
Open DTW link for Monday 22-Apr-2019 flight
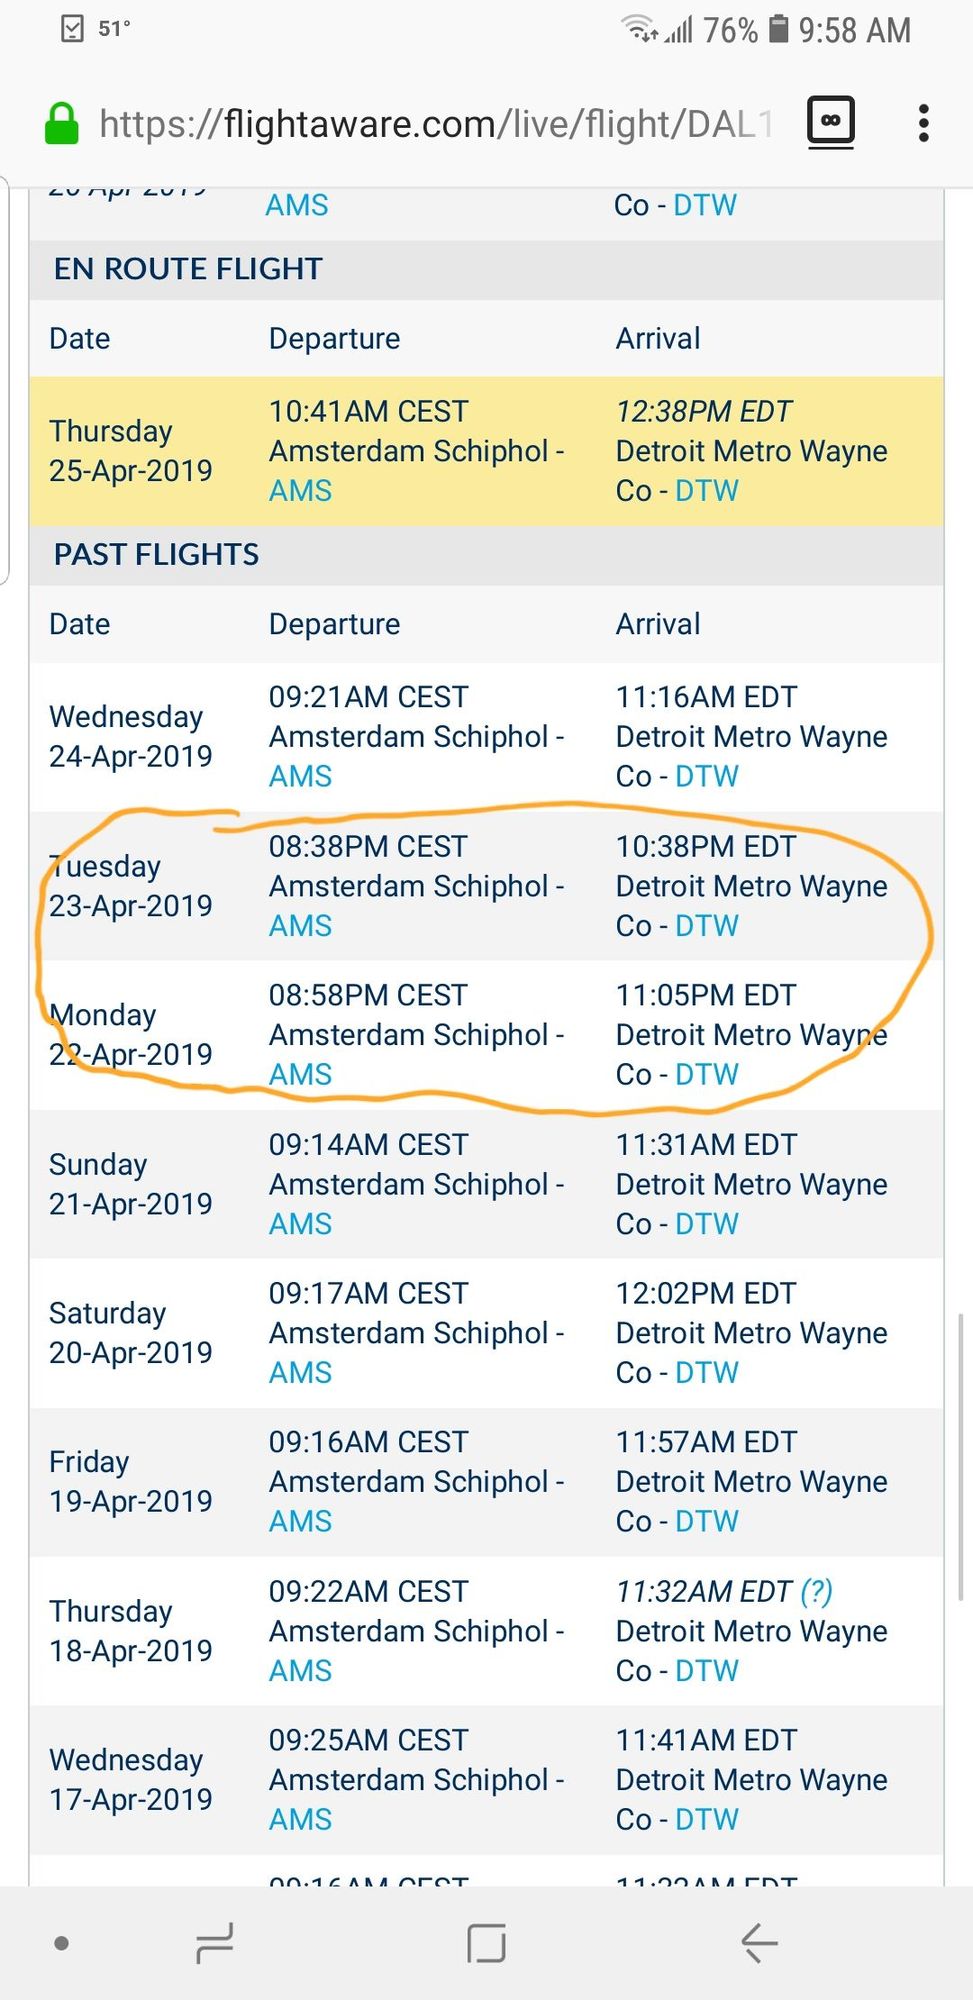[707, 1074]
